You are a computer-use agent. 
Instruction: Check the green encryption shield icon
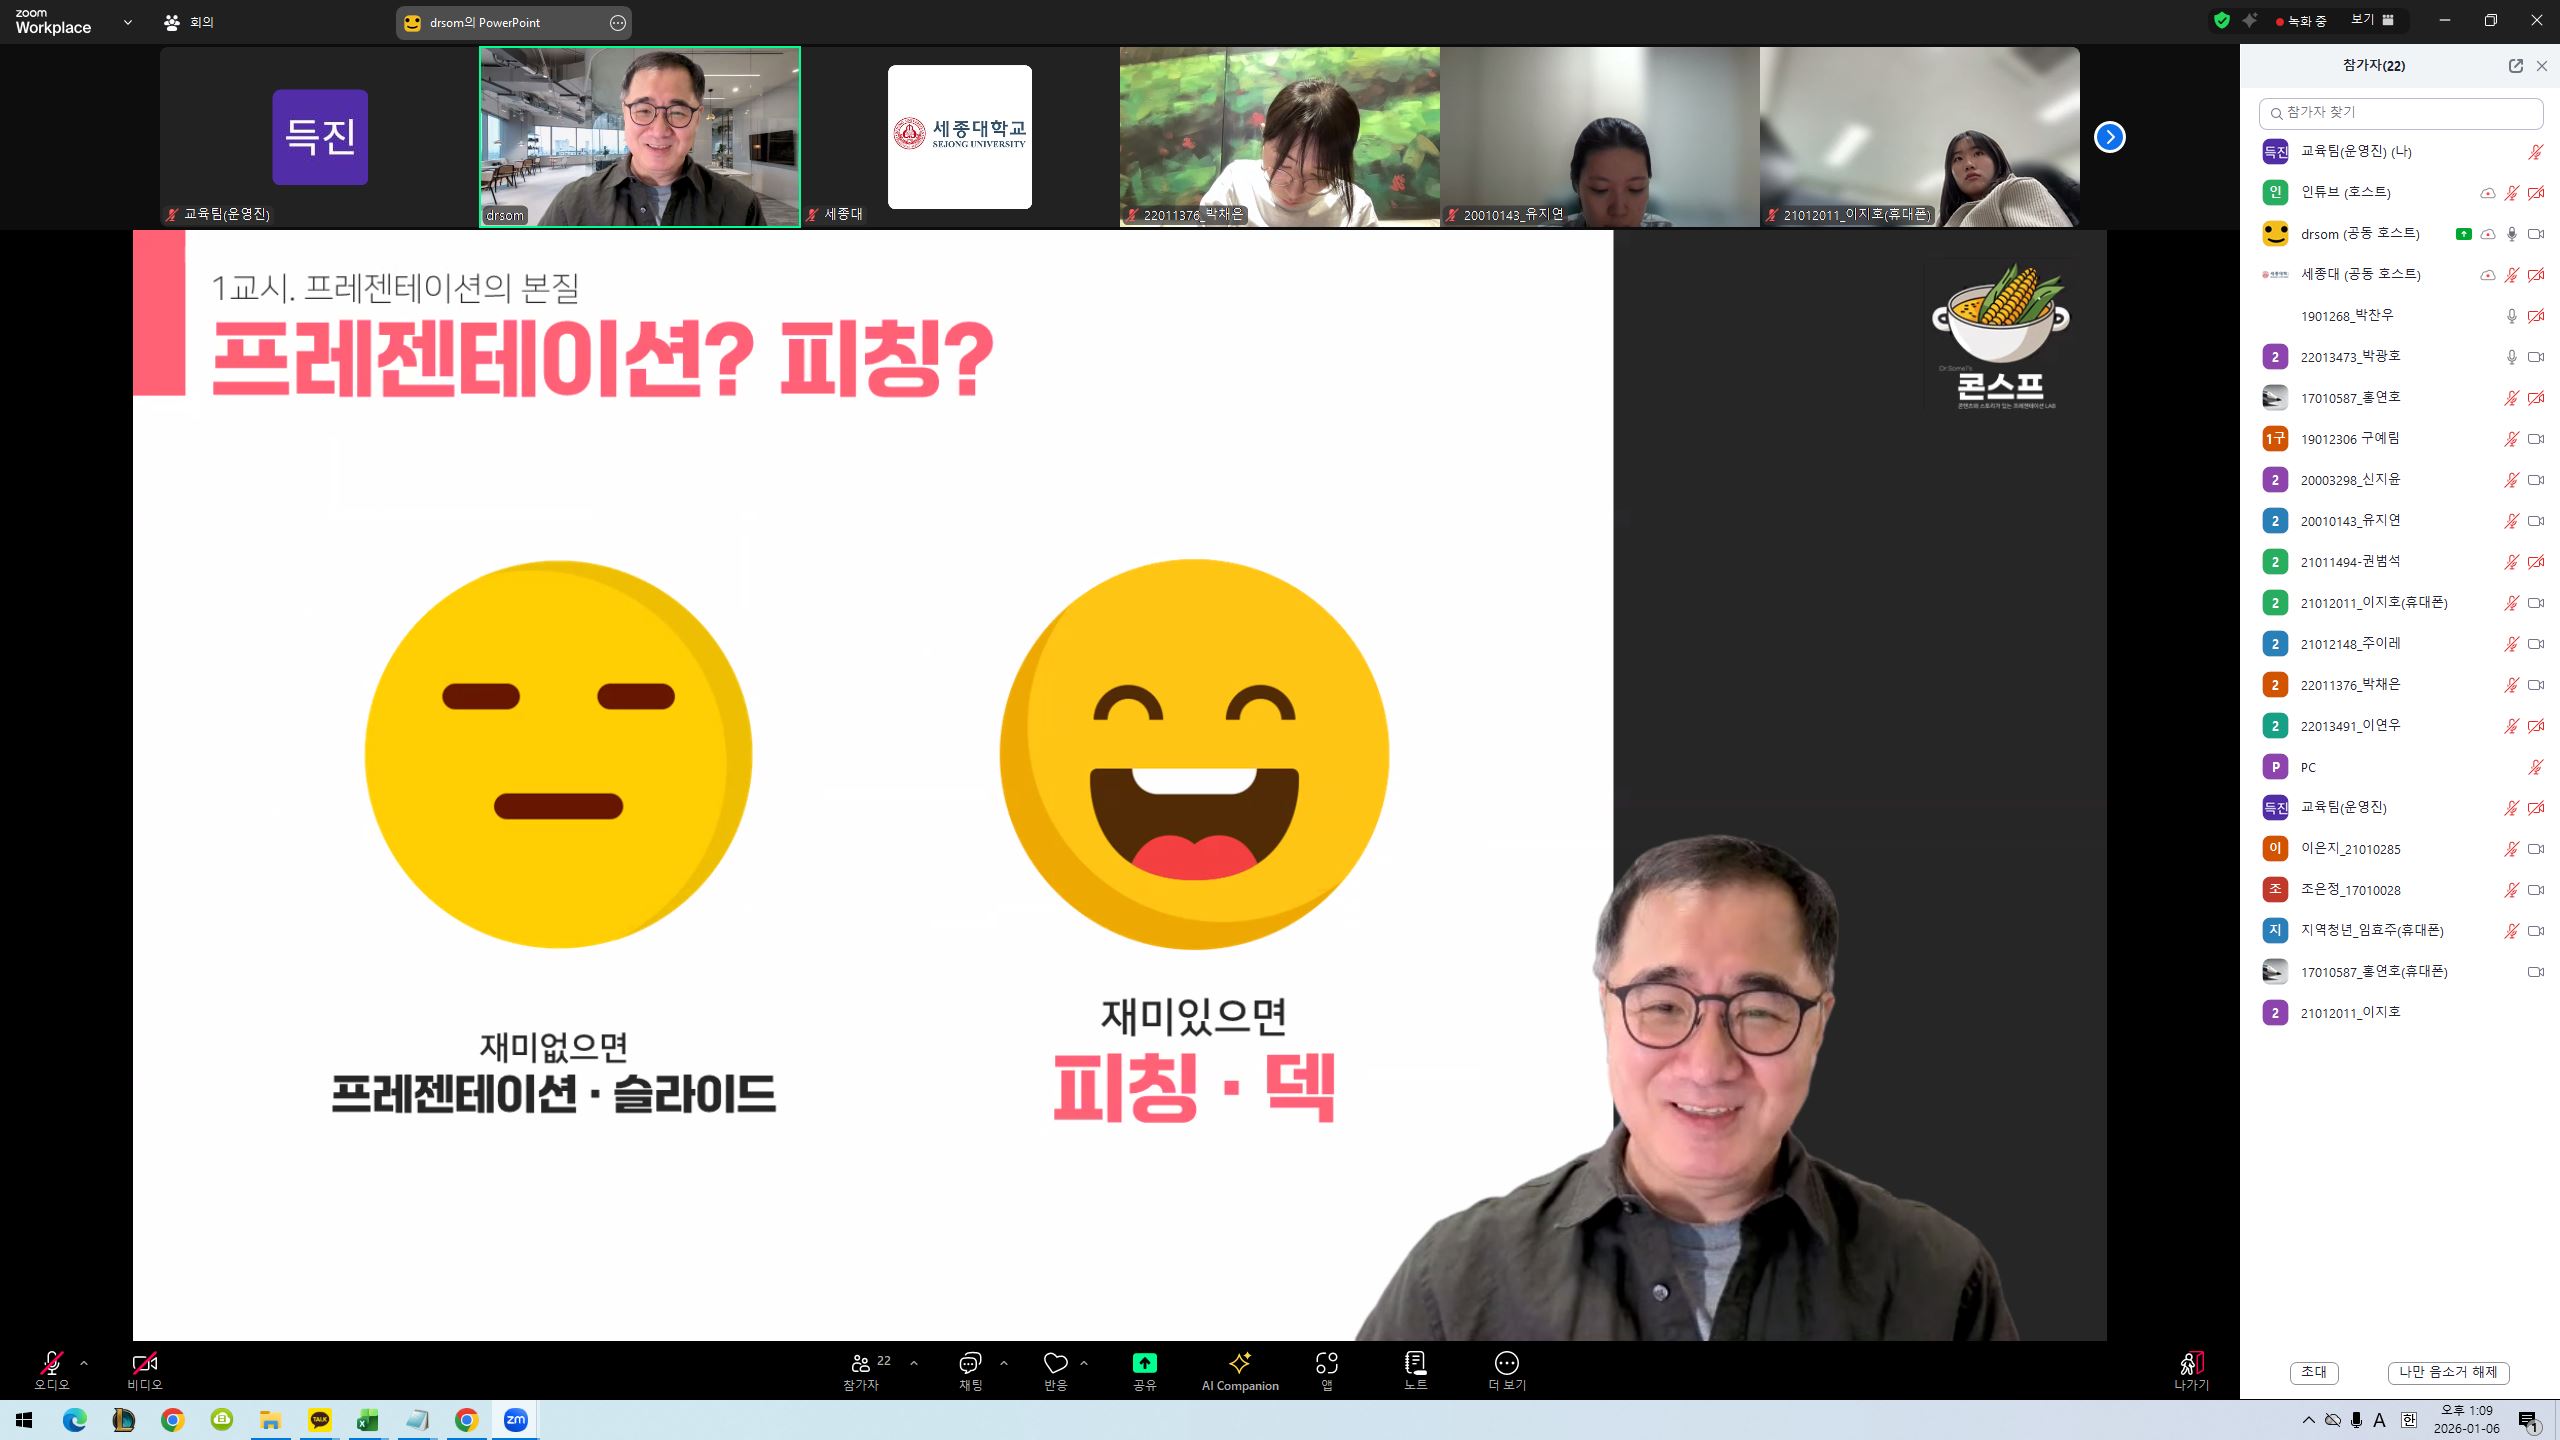tap(2222, 20)
